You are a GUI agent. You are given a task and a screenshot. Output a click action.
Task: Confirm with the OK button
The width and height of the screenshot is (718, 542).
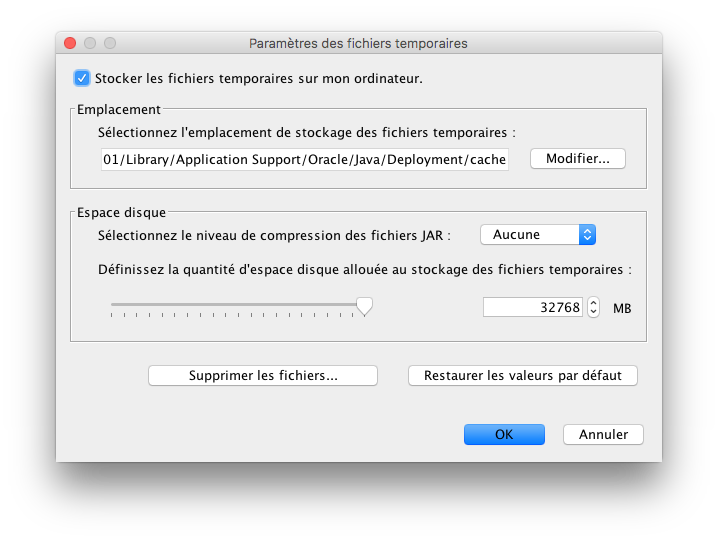point(504,434)
